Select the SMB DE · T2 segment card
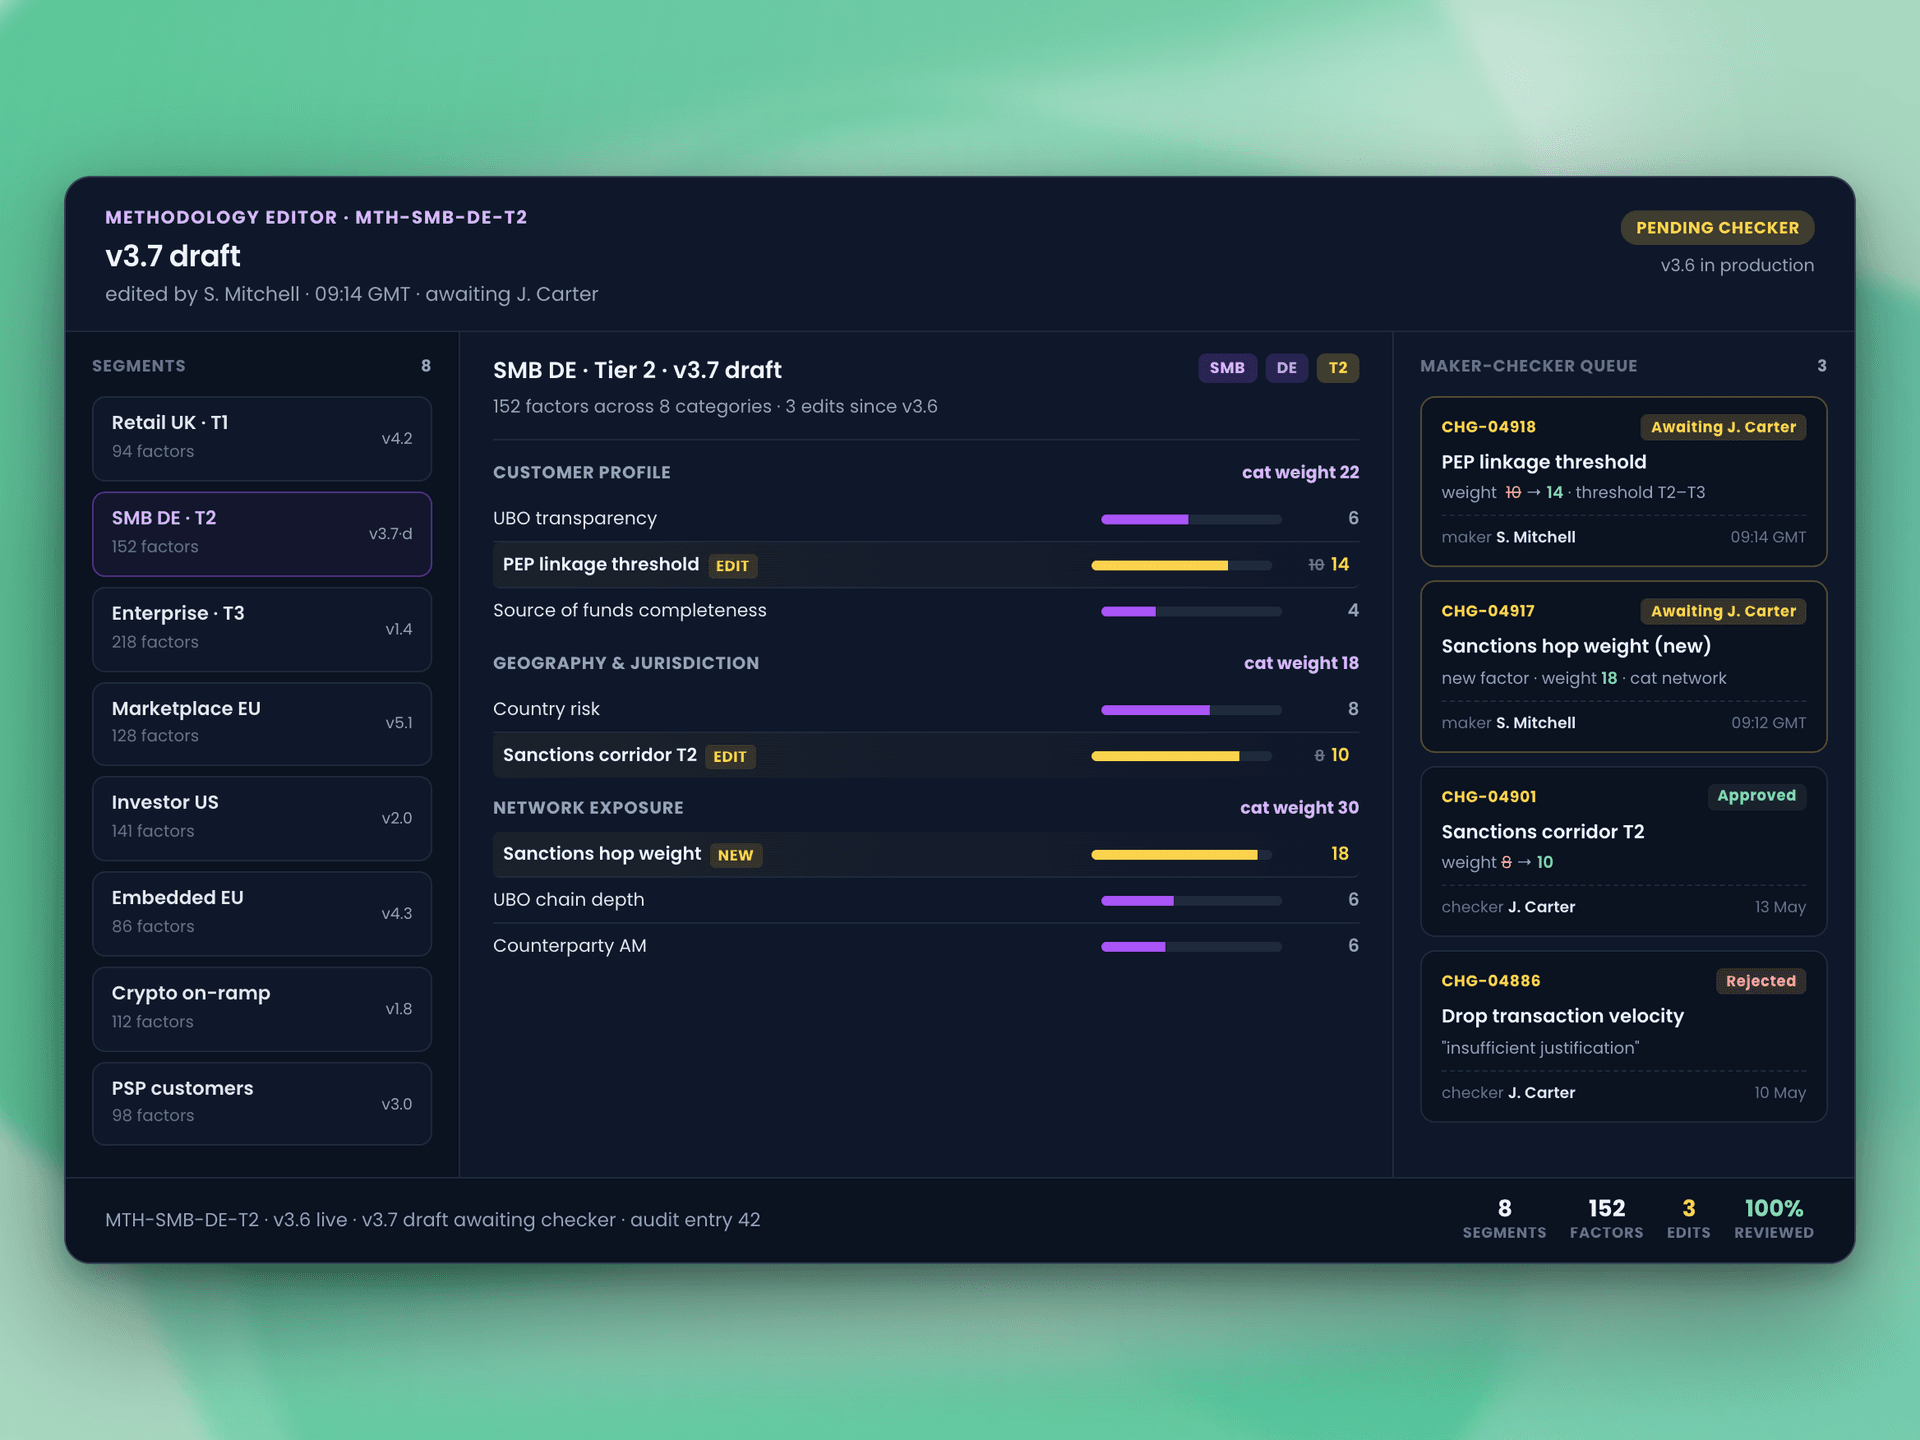1920x1440 pixels. pos(262,533)
